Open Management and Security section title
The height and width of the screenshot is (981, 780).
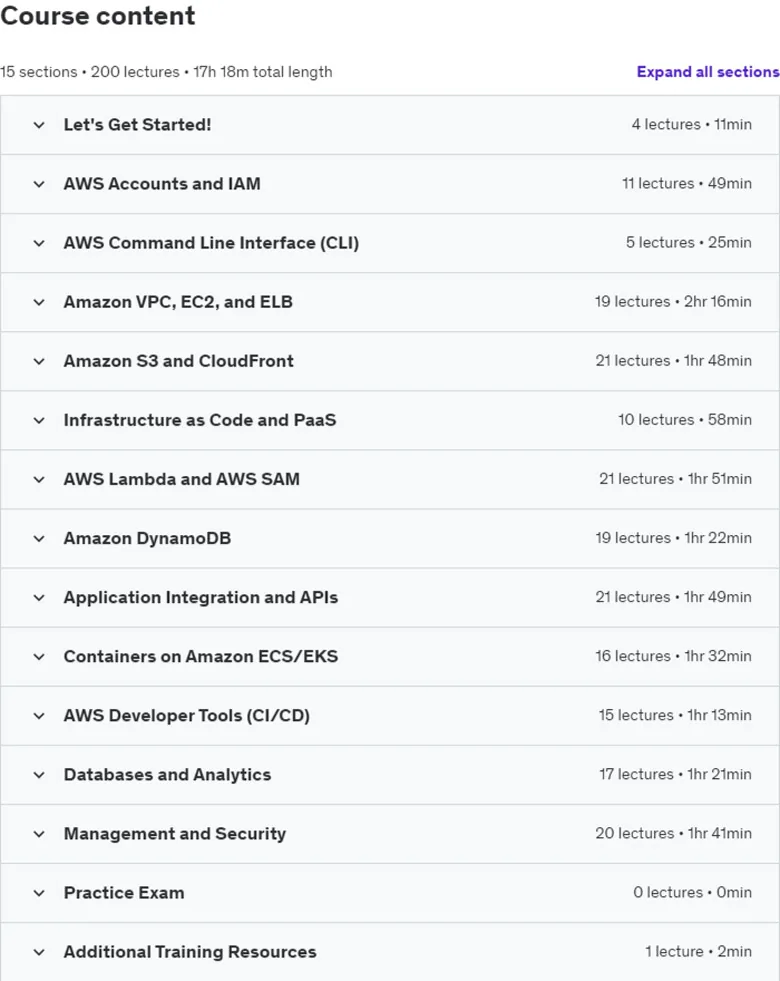[x=175, y=834]
